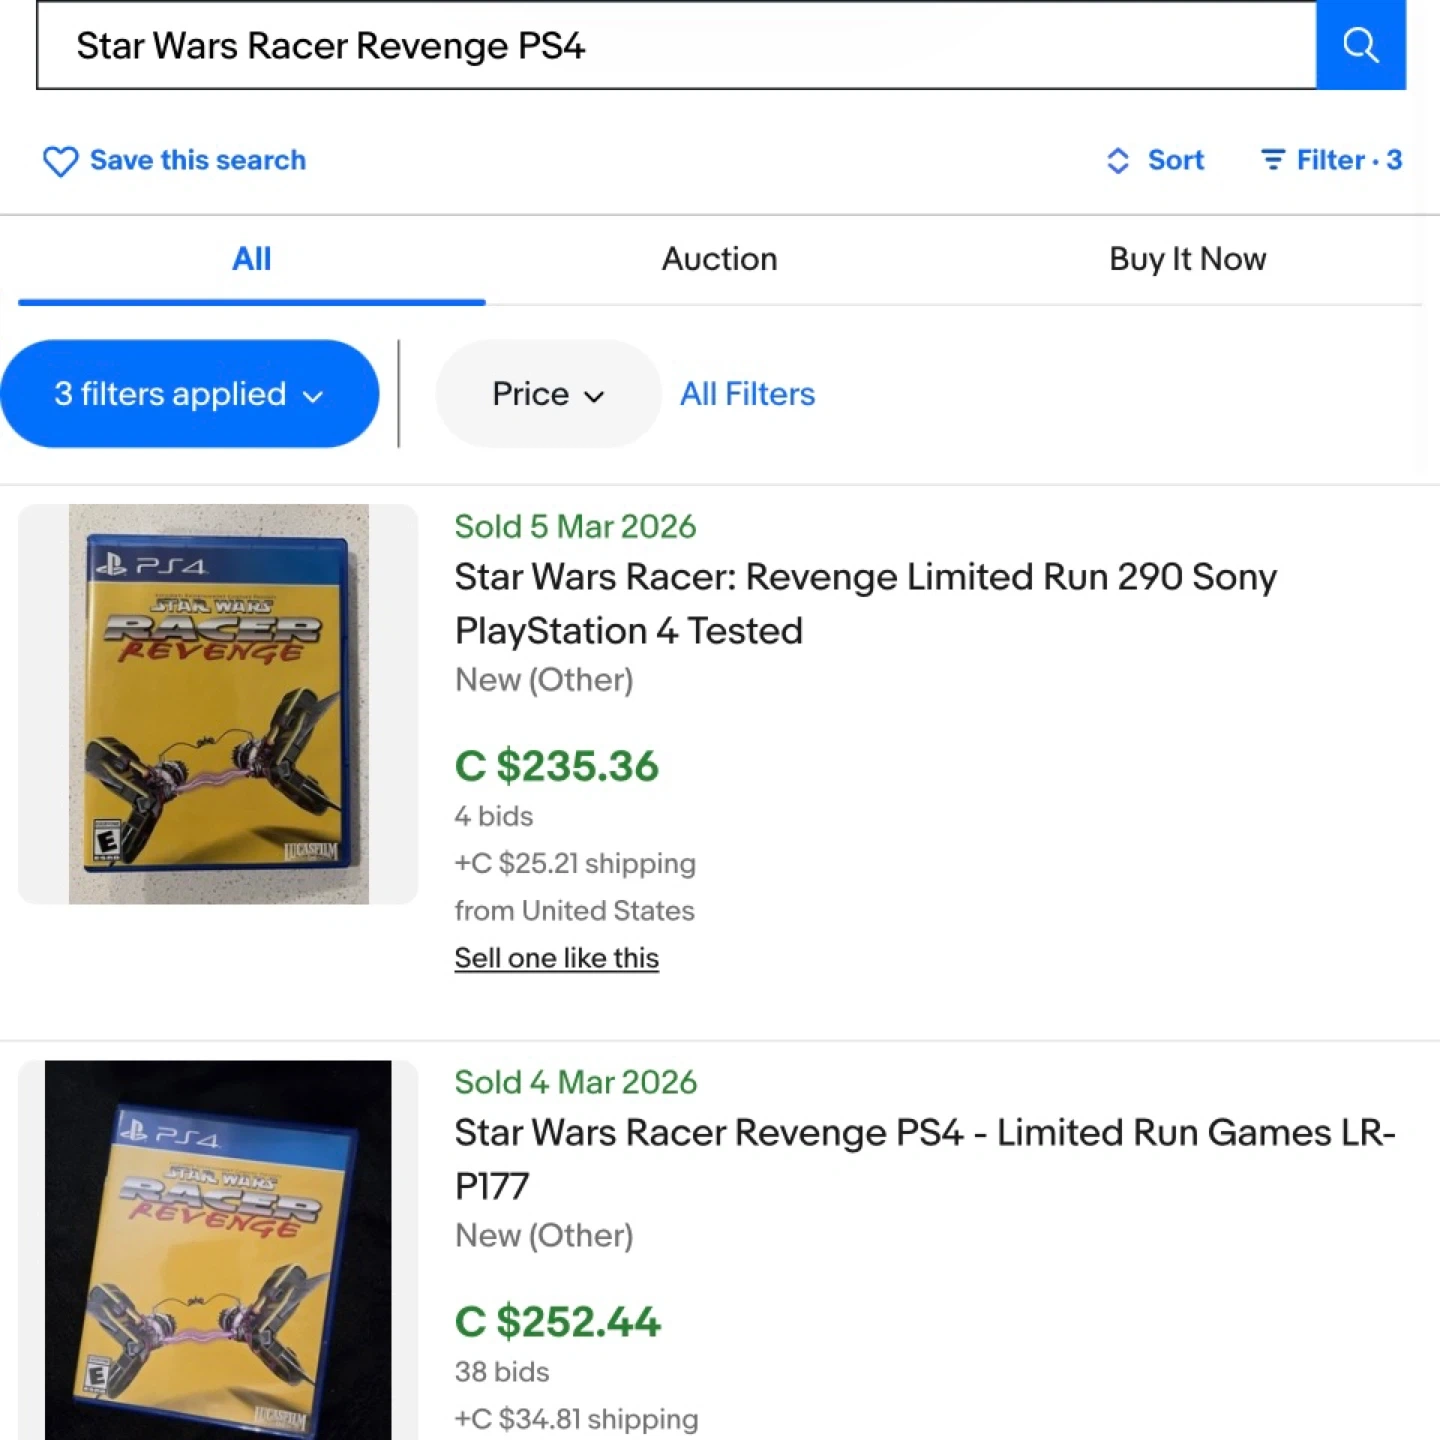Click the search field with Star Wars query
Viewport: 1440px width, 1440px height.
point(676,46)
